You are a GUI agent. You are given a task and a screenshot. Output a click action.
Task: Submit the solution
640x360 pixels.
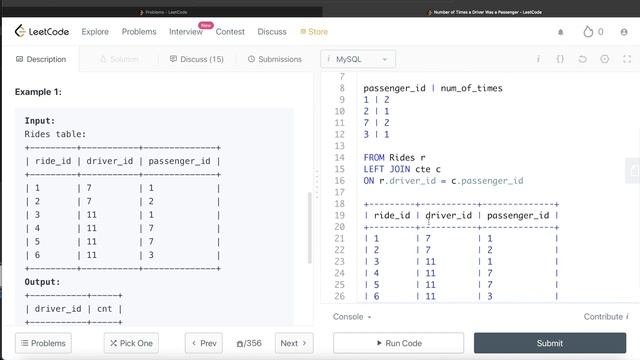coord(550,343)
